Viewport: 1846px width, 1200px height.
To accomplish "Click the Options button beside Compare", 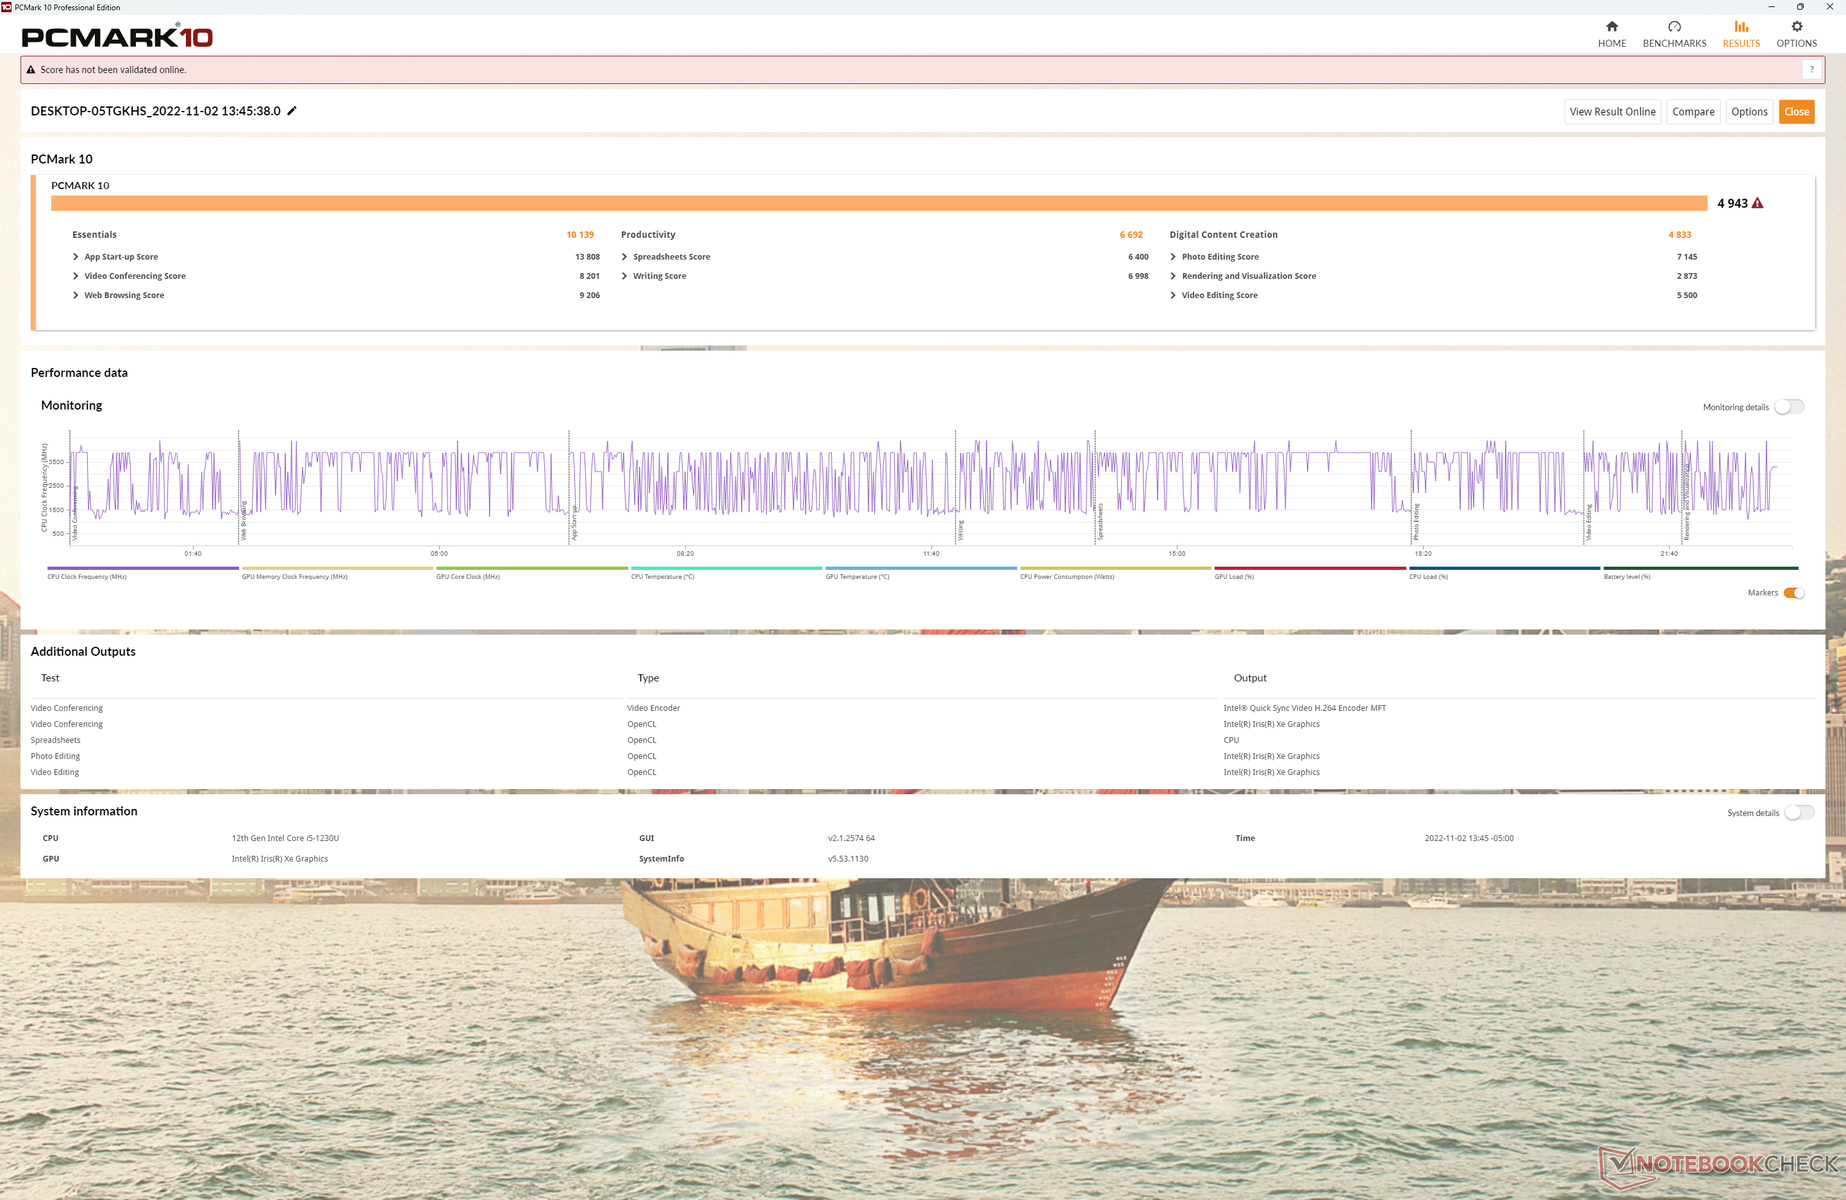I will [1749, 112].
